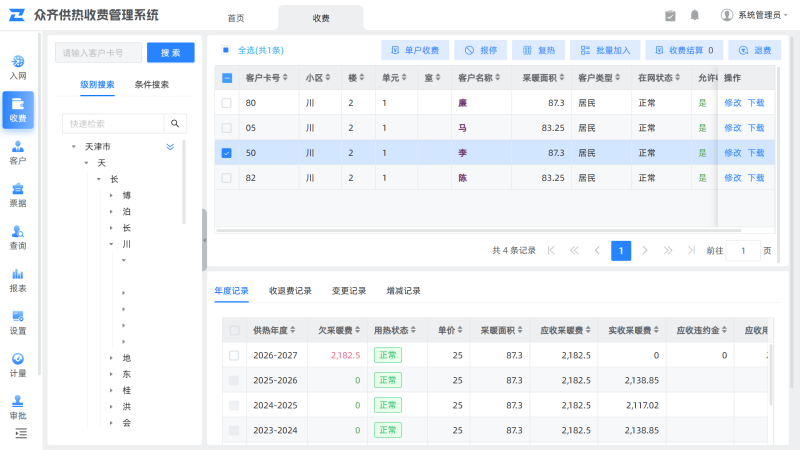The height and width of the screenshot is (450, 800).
Task: Toggle the customer table header select-all checkbox
Action: point(227,78)
